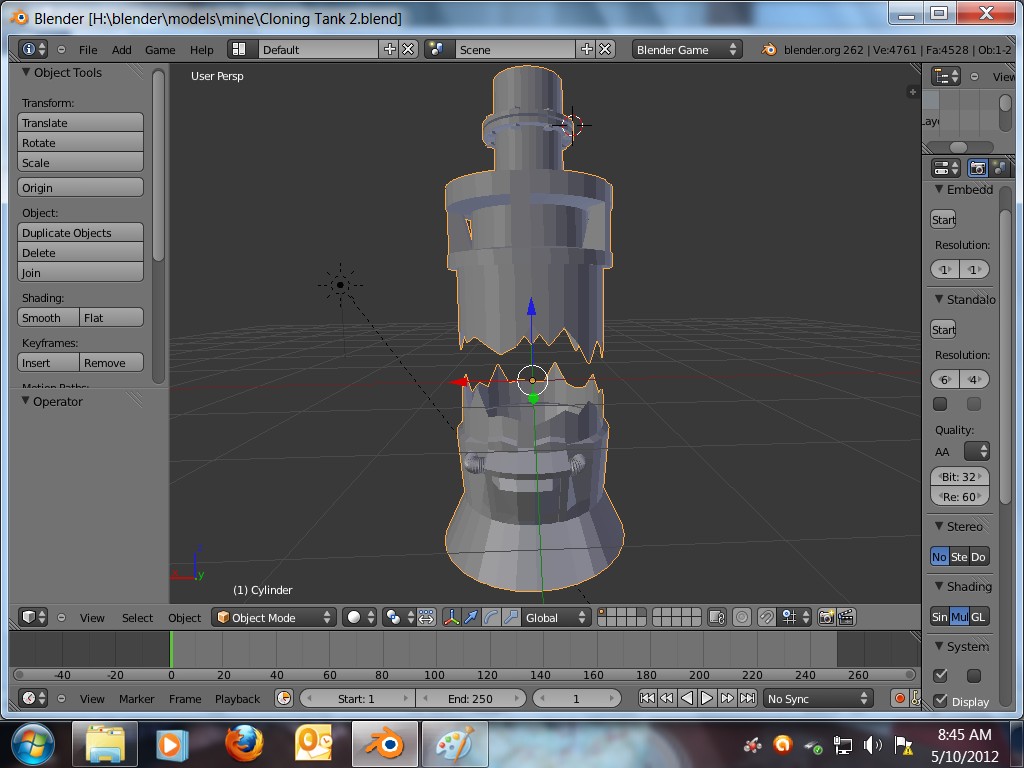This screenshot has width=1024, height=768.
Task: Click Start under the Standalone player panel
Action: (942, 329)
